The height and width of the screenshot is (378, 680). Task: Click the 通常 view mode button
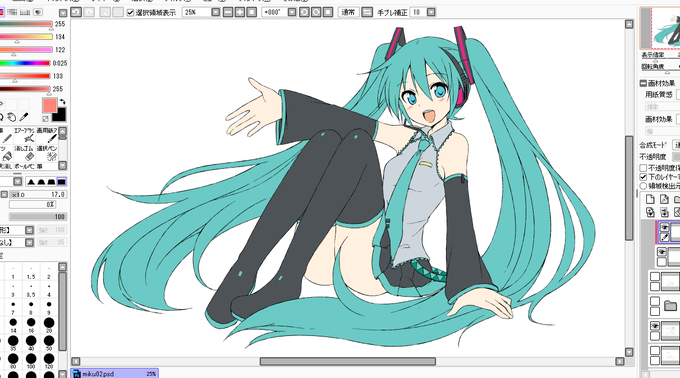pos(348,12)
